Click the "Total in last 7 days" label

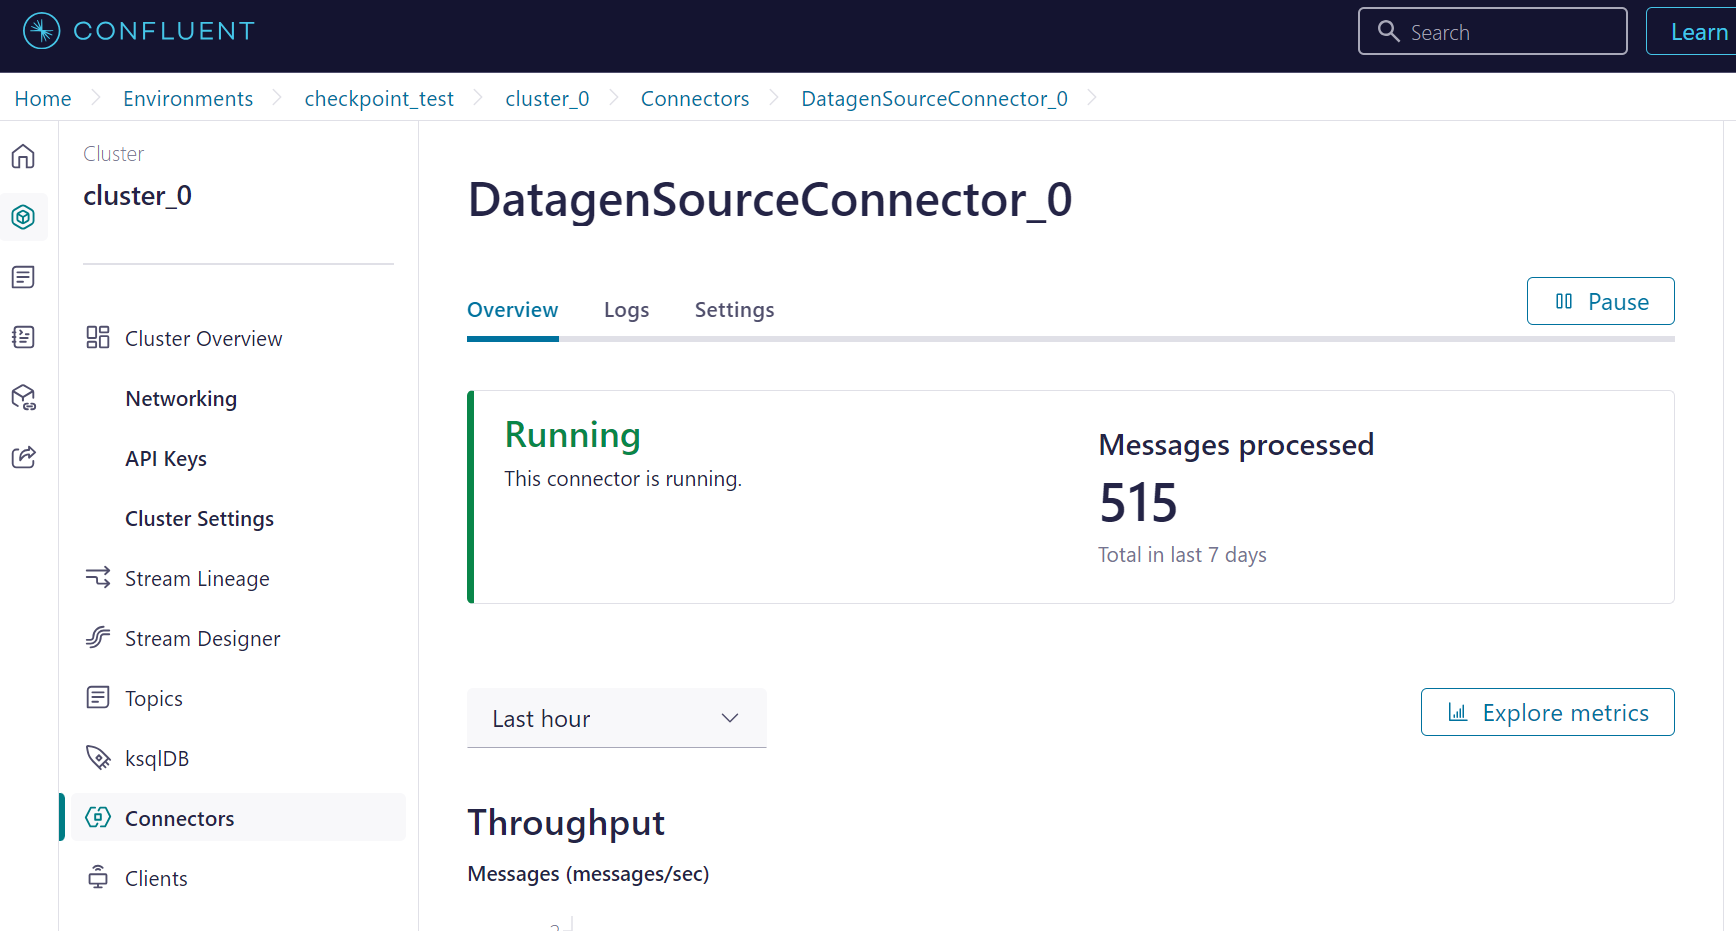tap(1182, 555)
